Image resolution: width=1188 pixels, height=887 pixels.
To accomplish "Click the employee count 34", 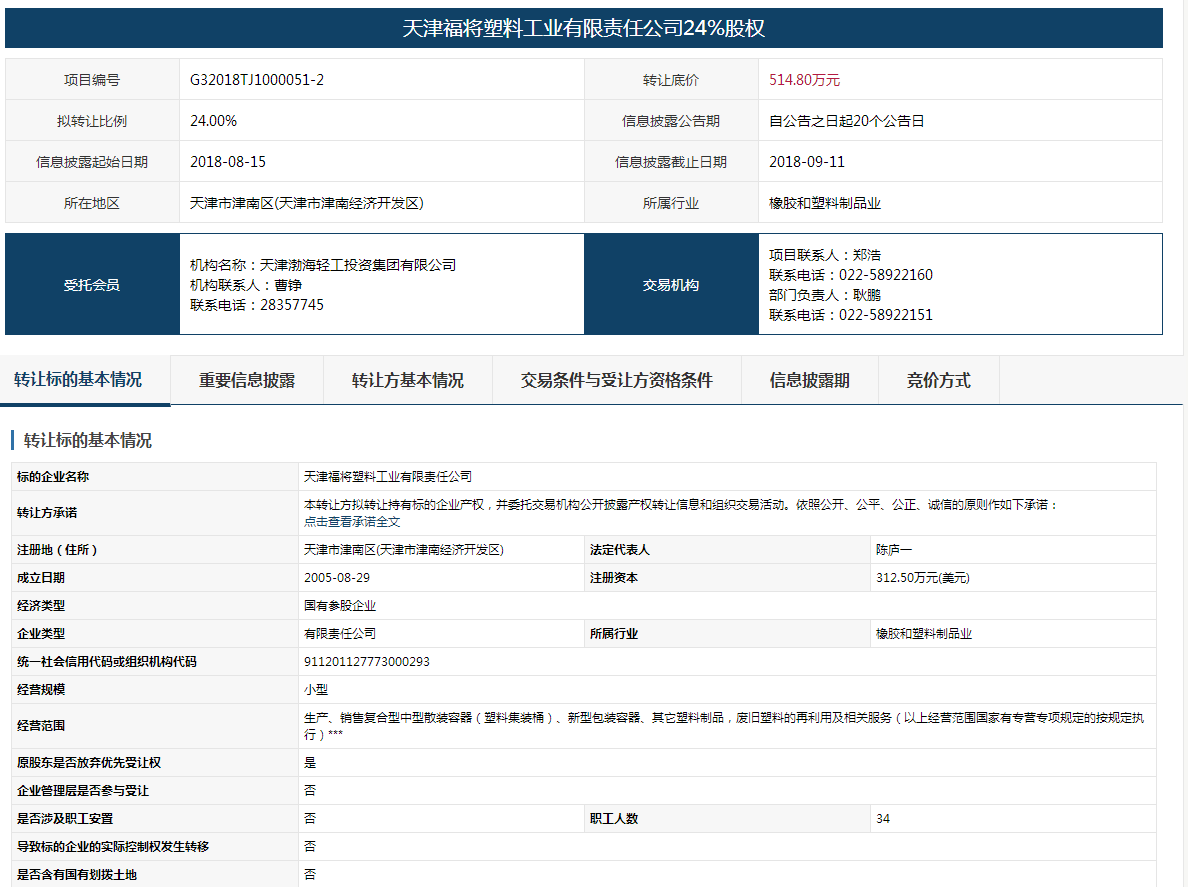I will click(883, 819).
